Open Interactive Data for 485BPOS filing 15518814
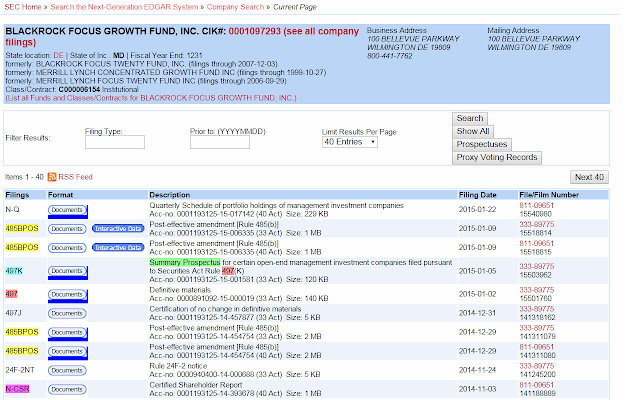The height and width of the screenshot is (400, 640). pyautogui.click(x=118, y=229)
